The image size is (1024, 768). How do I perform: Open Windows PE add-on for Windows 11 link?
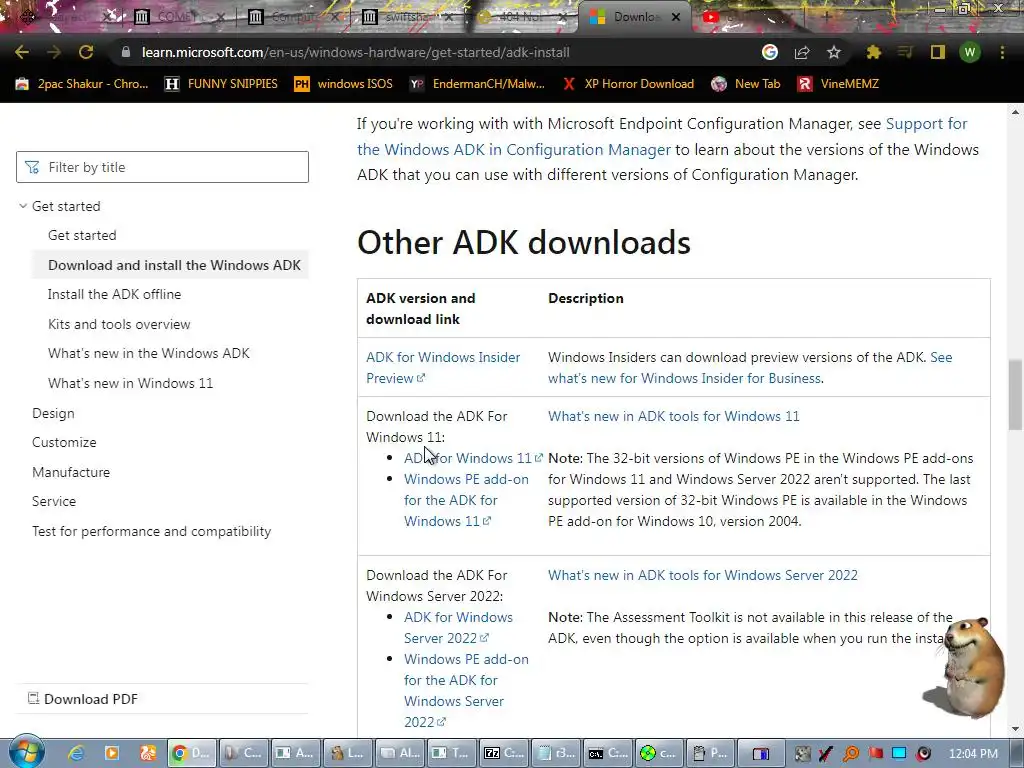[466, 500]
